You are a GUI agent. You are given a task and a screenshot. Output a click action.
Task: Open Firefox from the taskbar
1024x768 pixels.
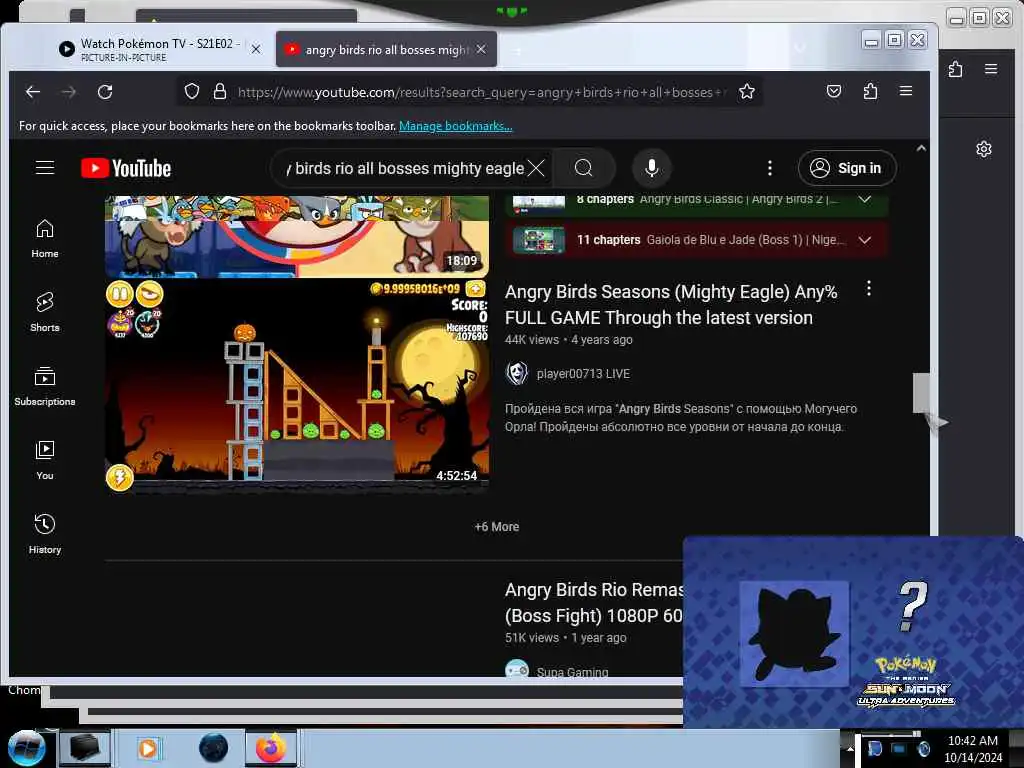click(x=270, y=748)
